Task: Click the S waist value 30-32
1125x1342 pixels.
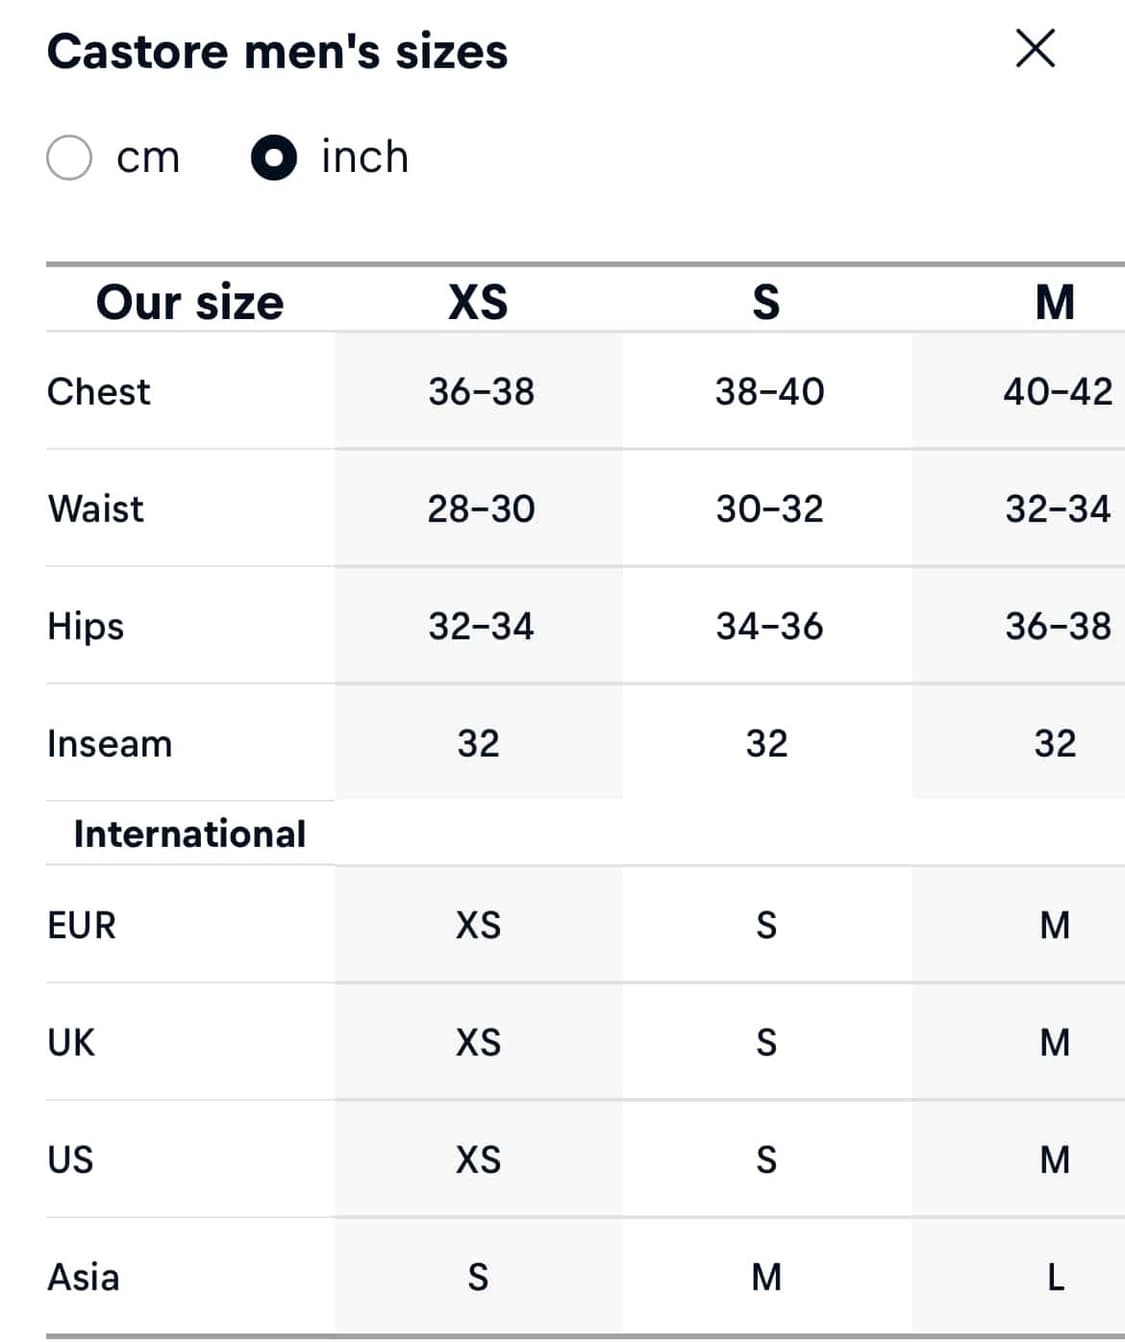Action: coord(769,508)
